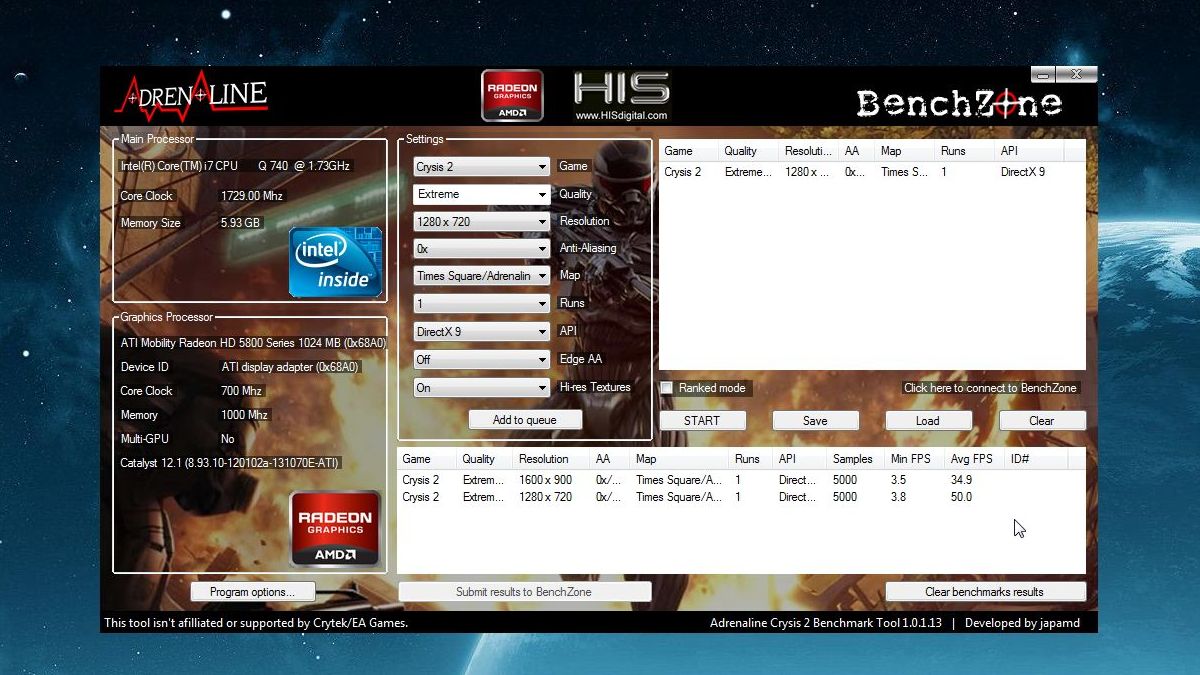Click the Map column header in queue list
The width and height of the screenshot is (1200, 675).
[906, 151]
